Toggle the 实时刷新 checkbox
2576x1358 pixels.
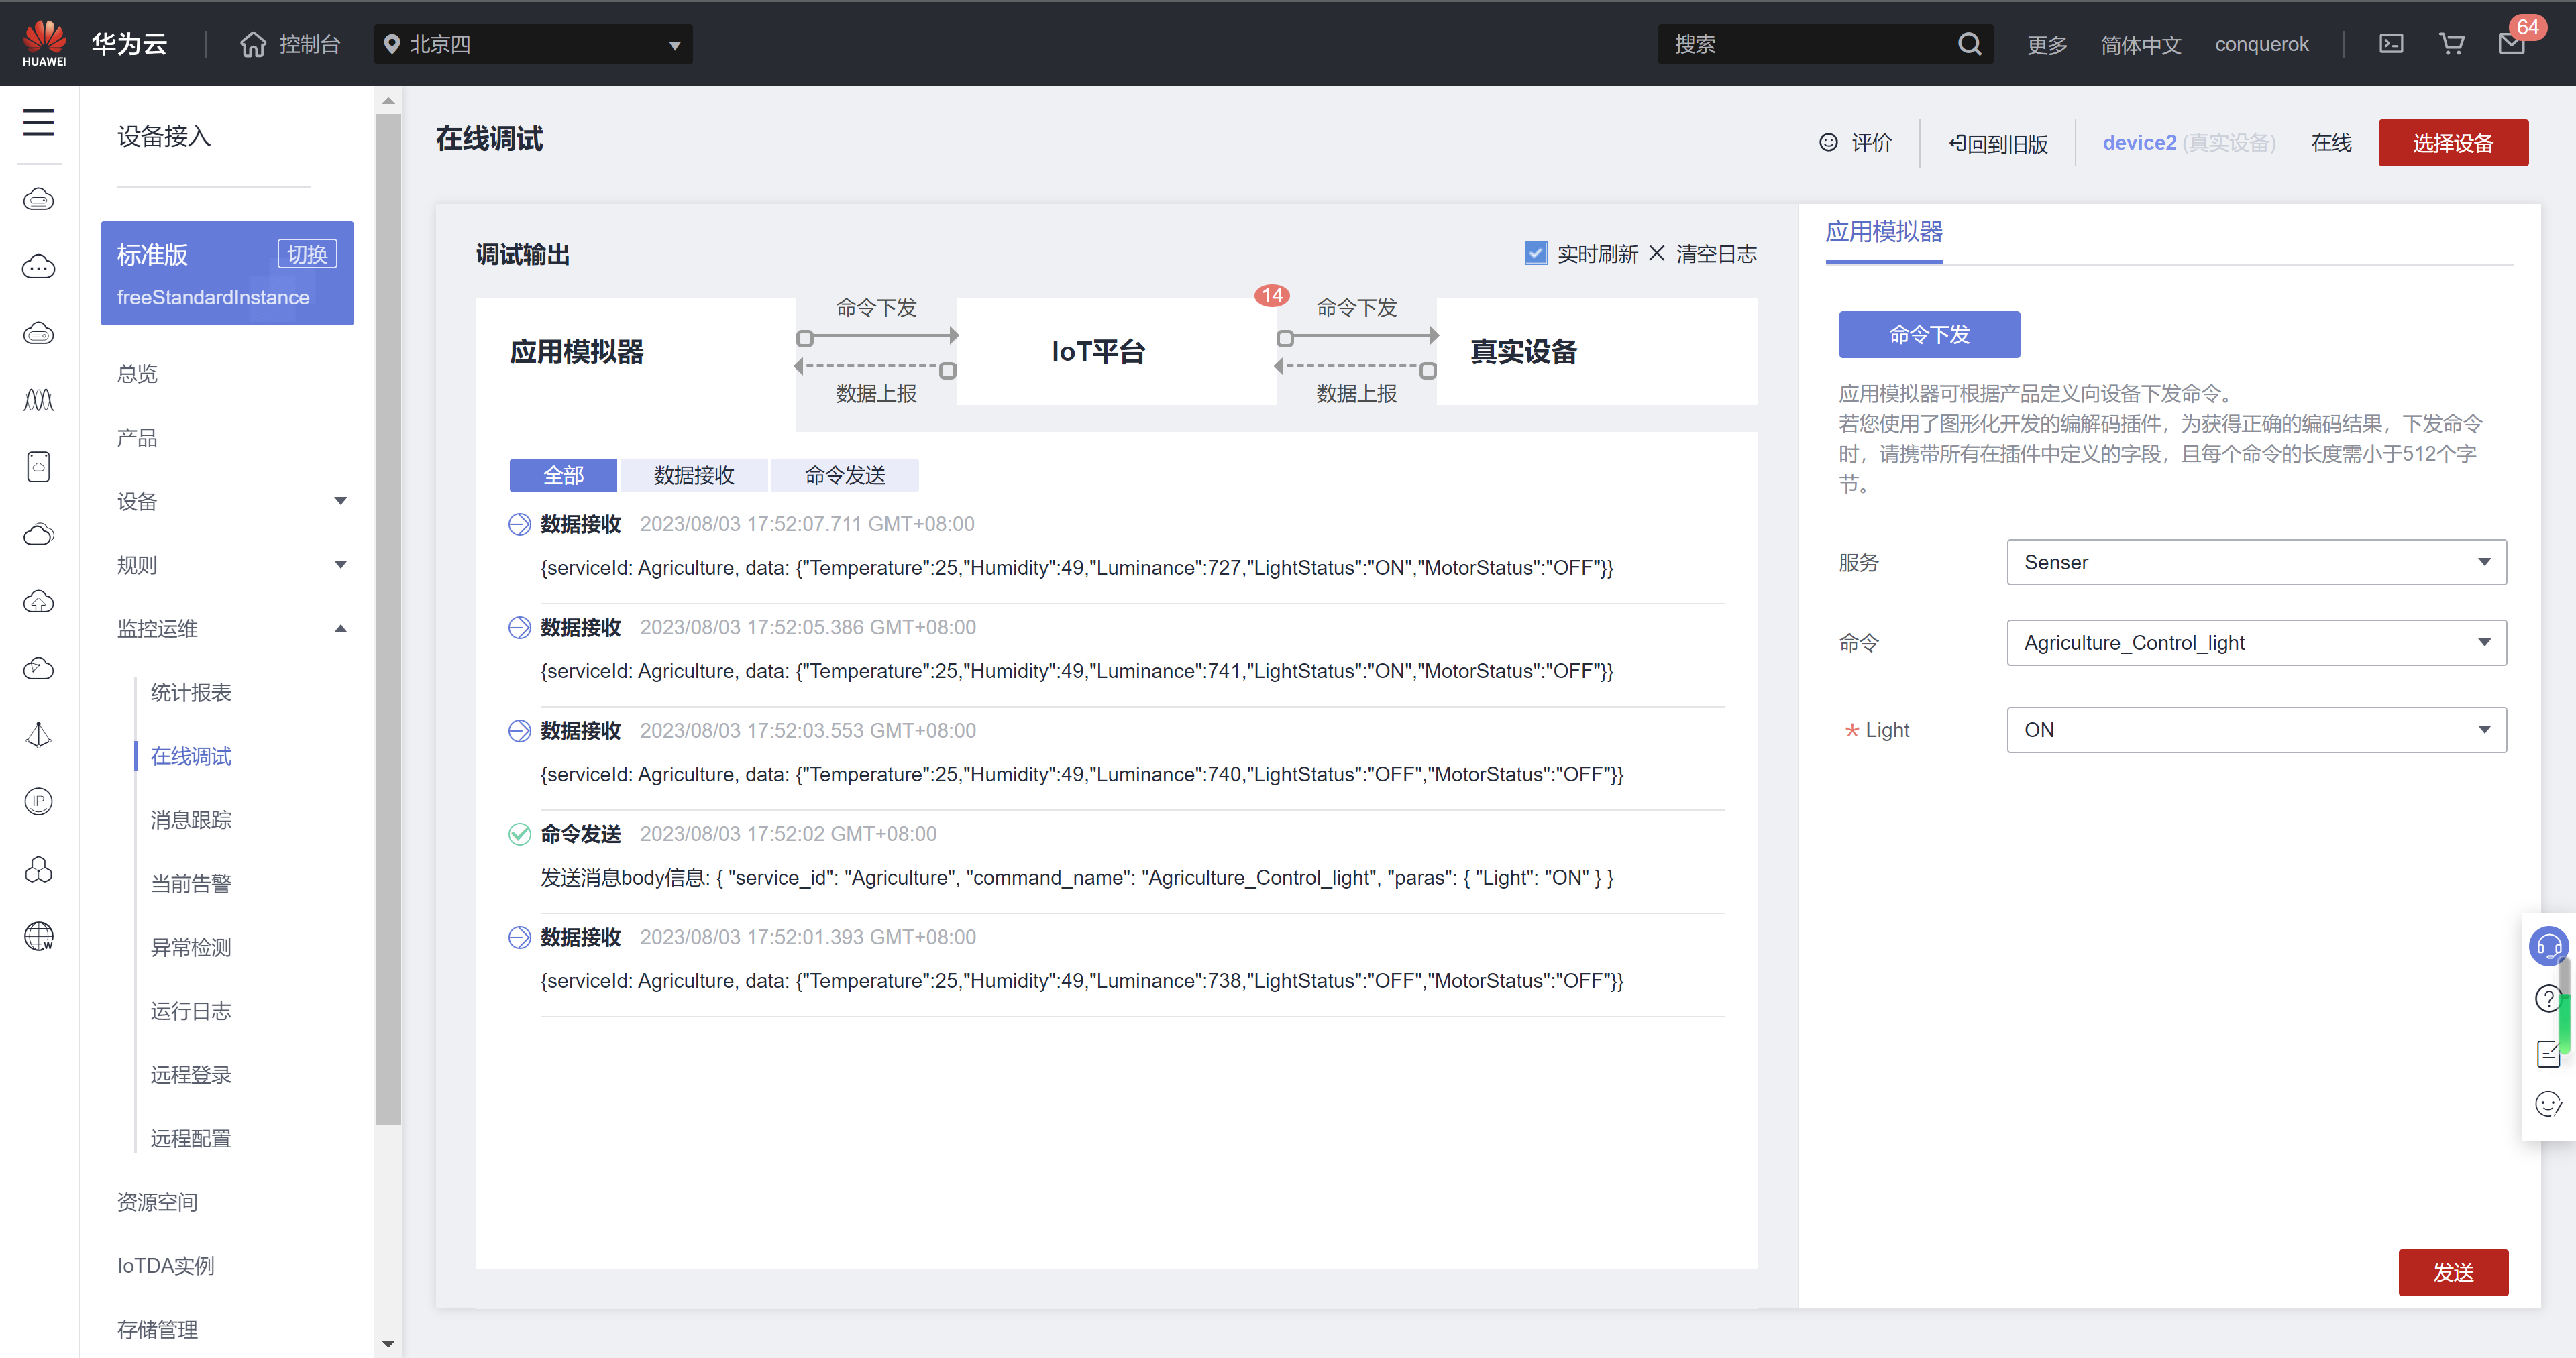pos(1535,253)
